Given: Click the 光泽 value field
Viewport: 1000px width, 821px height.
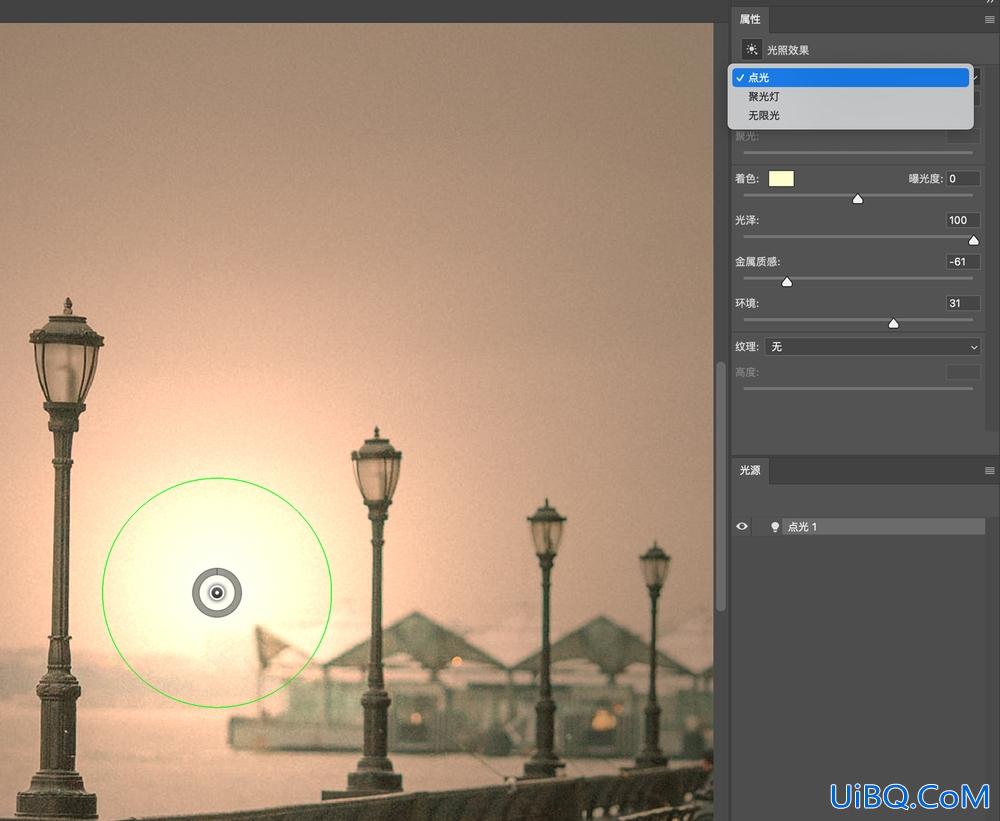Looking at the screenshot, I should [963, 220].
